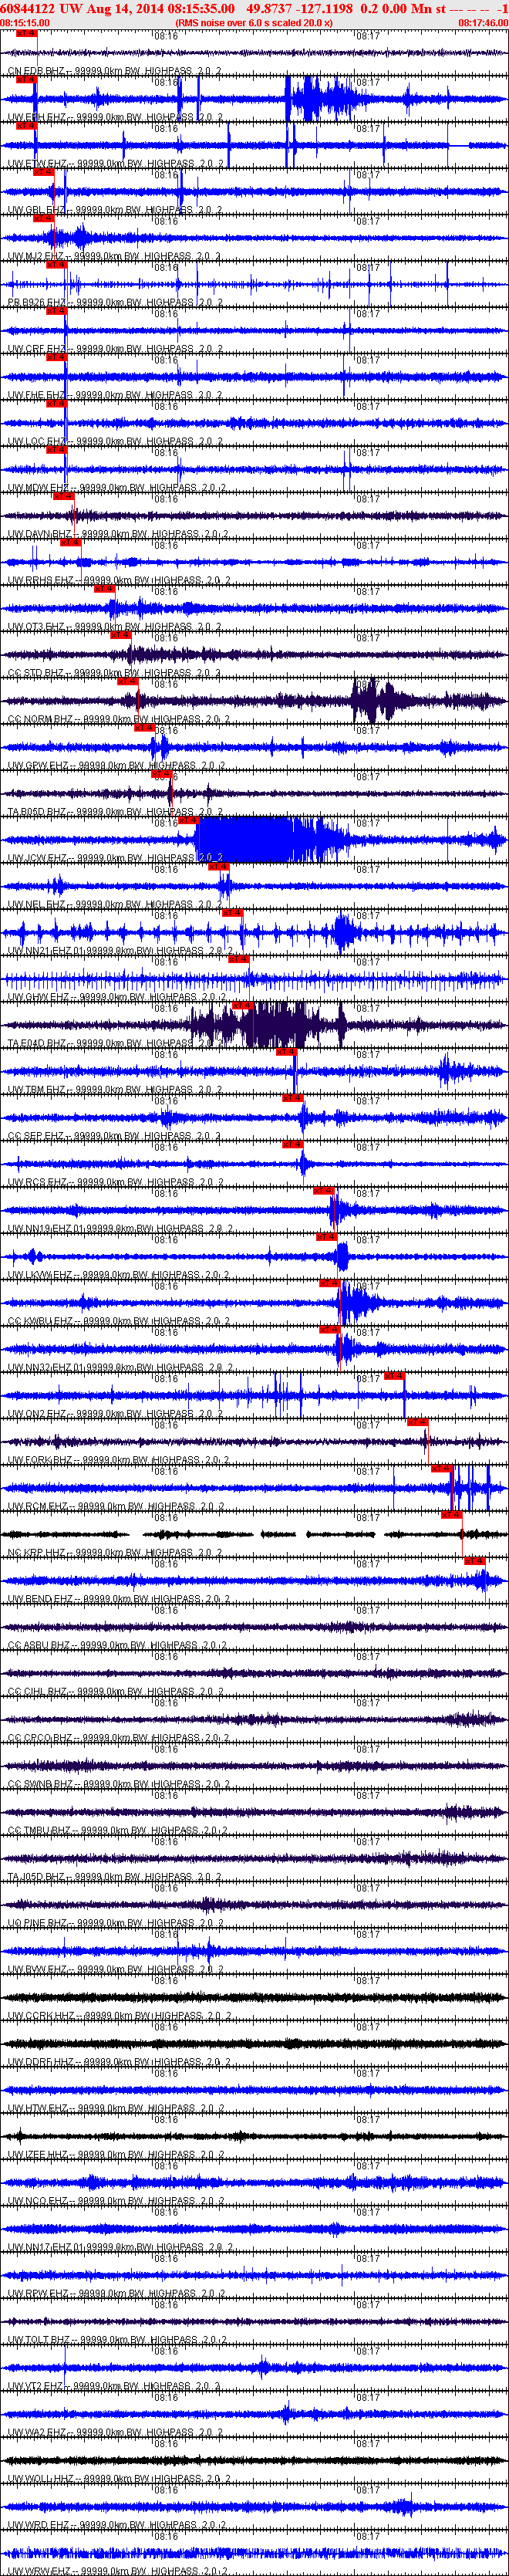Image resolution: width=509 pixels, height=2576 pixels.
Task: Click the coordinates 49.8737 -127.1198 in header
Action: [300, 8]
